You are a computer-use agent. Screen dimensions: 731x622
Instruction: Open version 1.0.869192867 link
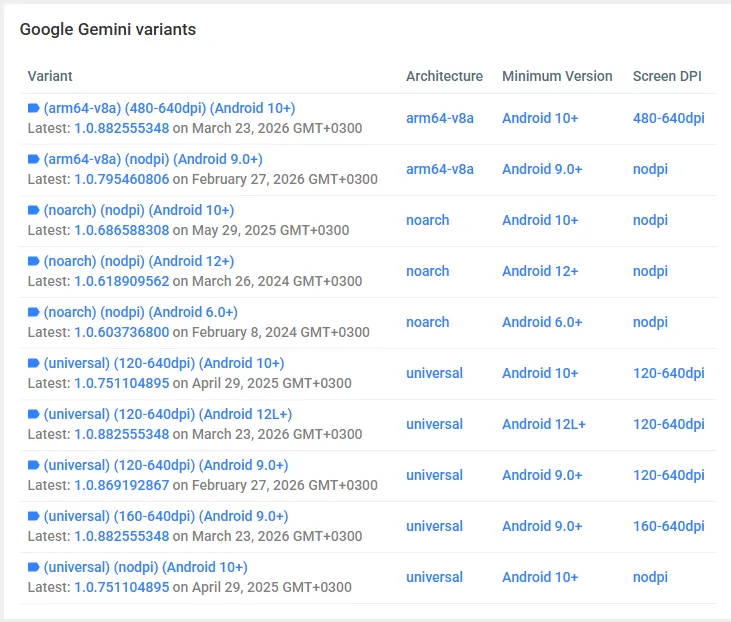click(121, 486)
